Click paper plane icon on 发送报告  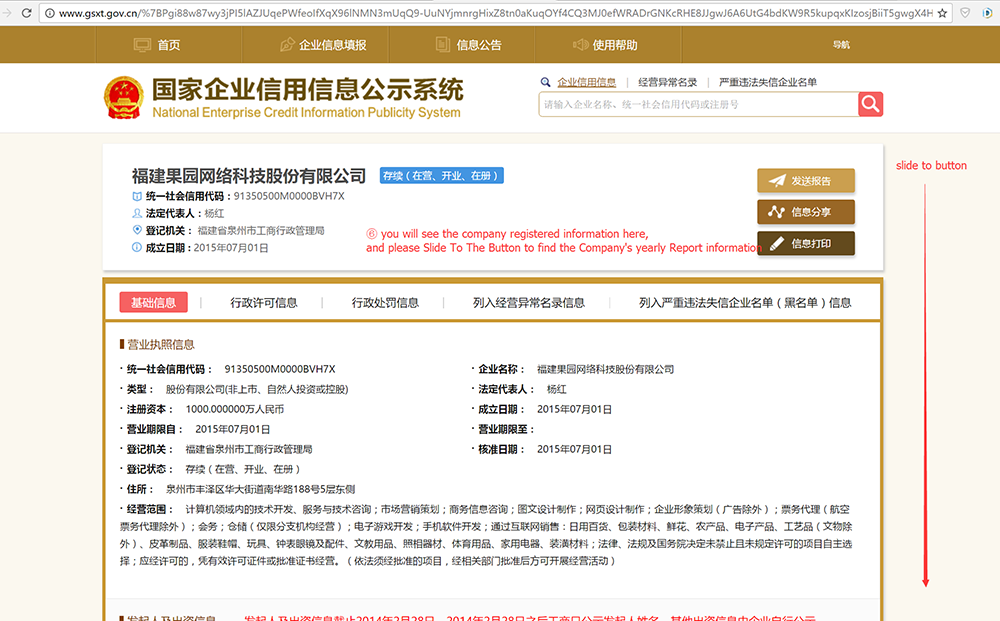click(x=777, y=180)
